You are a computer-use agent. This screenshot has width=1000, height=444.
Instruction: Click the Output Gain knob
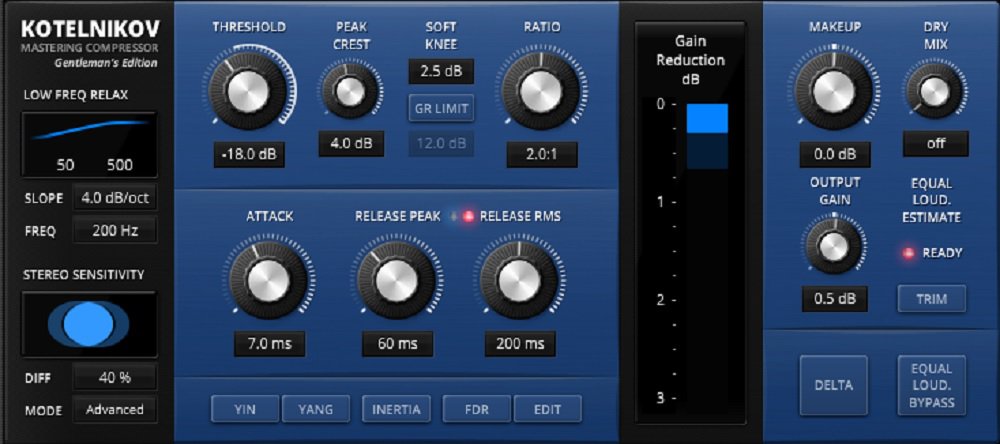click(833, 245)
